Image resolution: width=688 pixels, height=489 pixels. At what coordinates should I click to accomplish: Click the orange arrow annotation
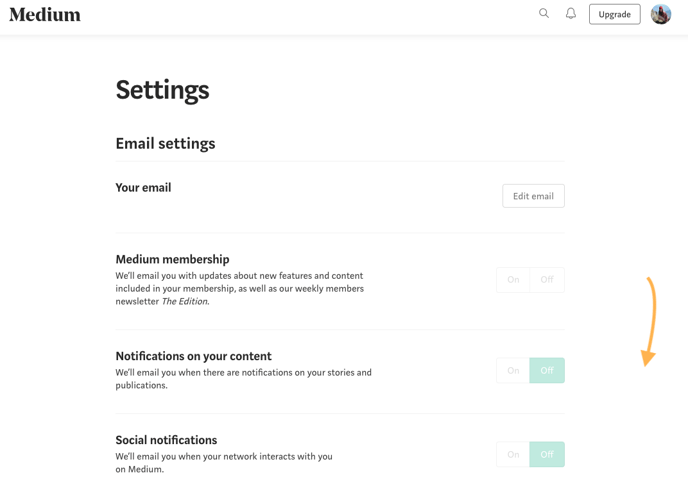point(649,321)
